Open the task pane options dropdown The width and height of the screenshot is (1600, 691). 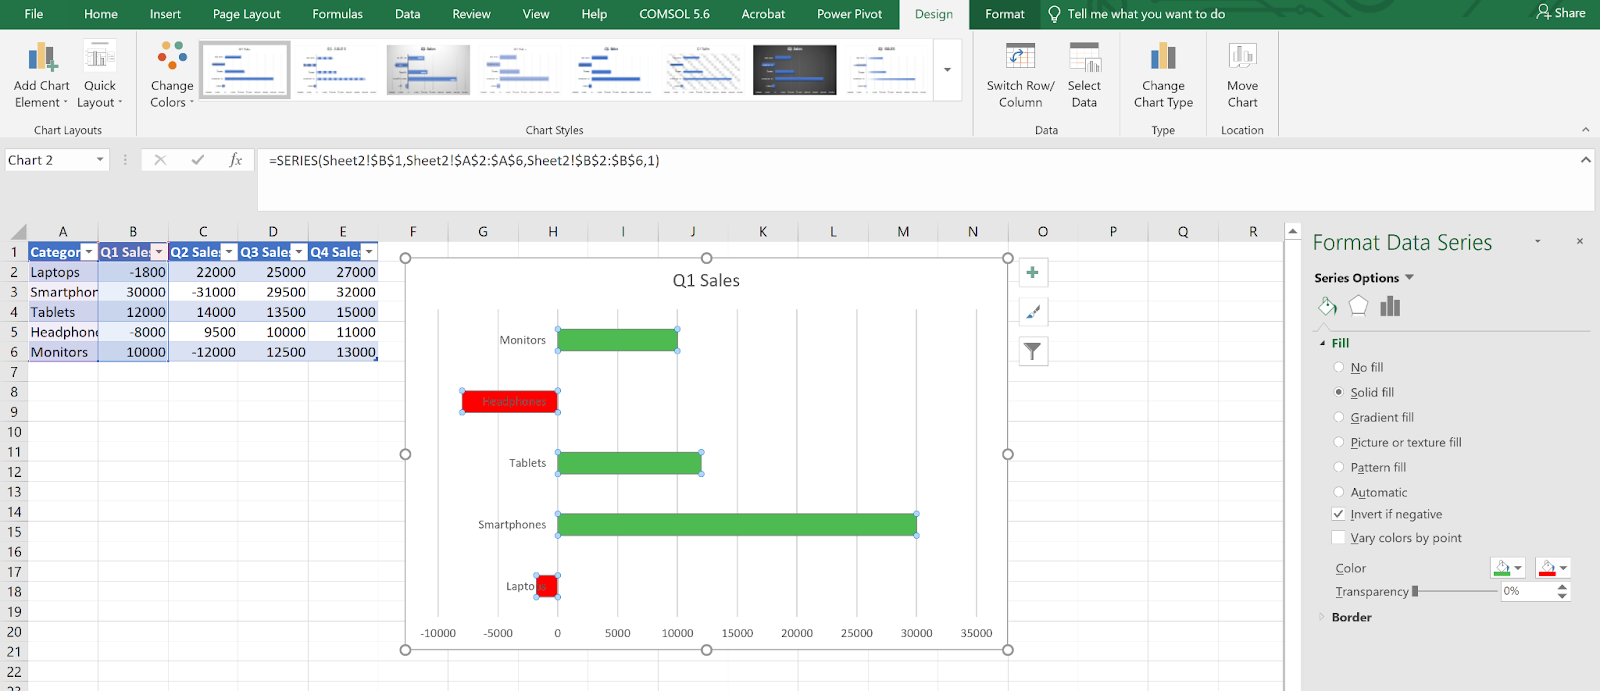[x=1538, y=242]
